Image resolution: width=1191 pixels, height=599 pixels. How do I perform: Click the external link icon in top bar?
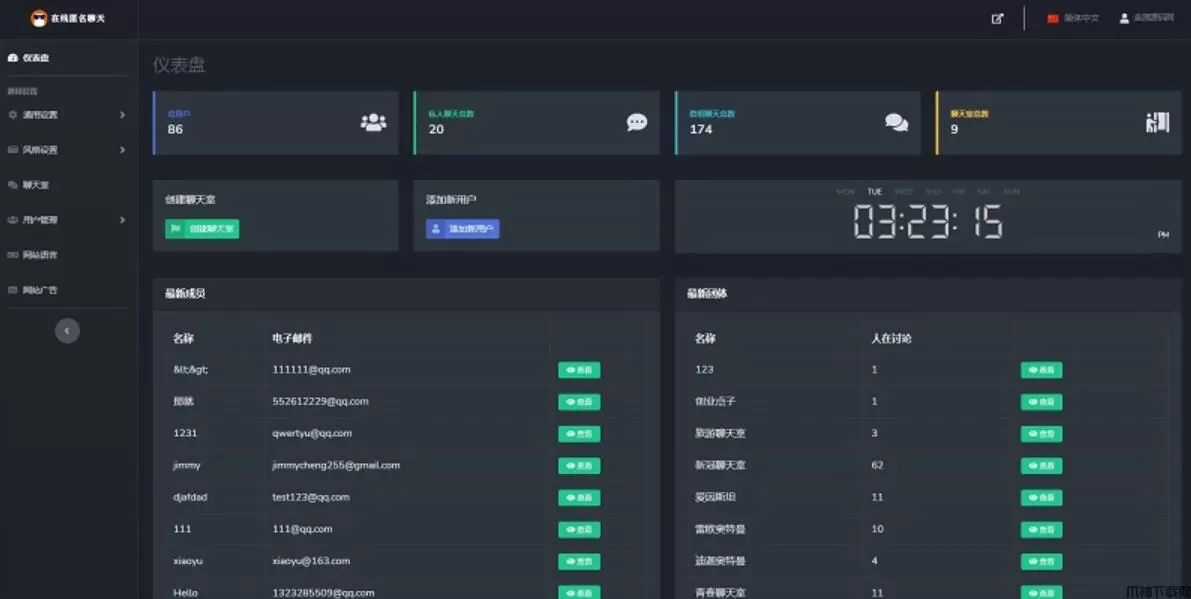997,18
